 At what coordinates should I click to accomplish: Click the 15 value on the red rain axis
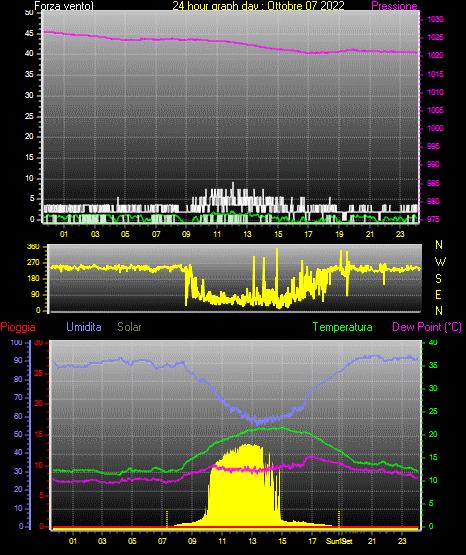point(39,434)
